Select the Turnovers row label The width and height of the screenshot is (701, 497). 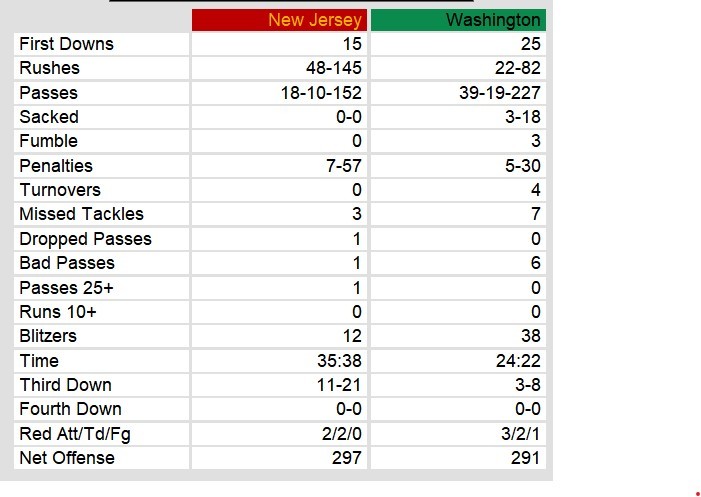[60, 190]
